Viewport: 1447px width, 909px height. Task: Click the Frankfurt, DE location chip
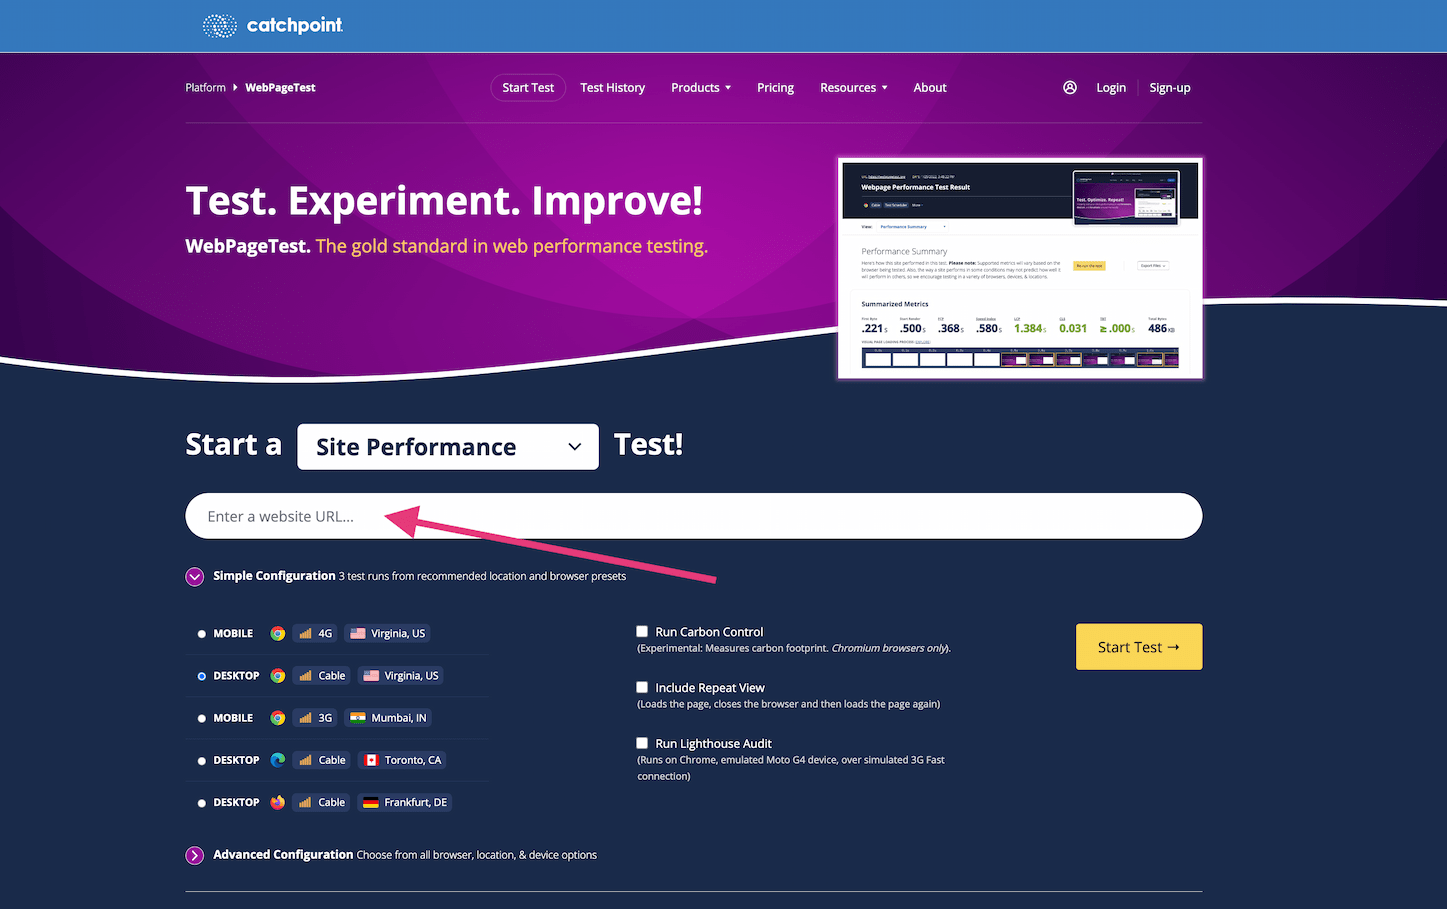pos(405,802)
